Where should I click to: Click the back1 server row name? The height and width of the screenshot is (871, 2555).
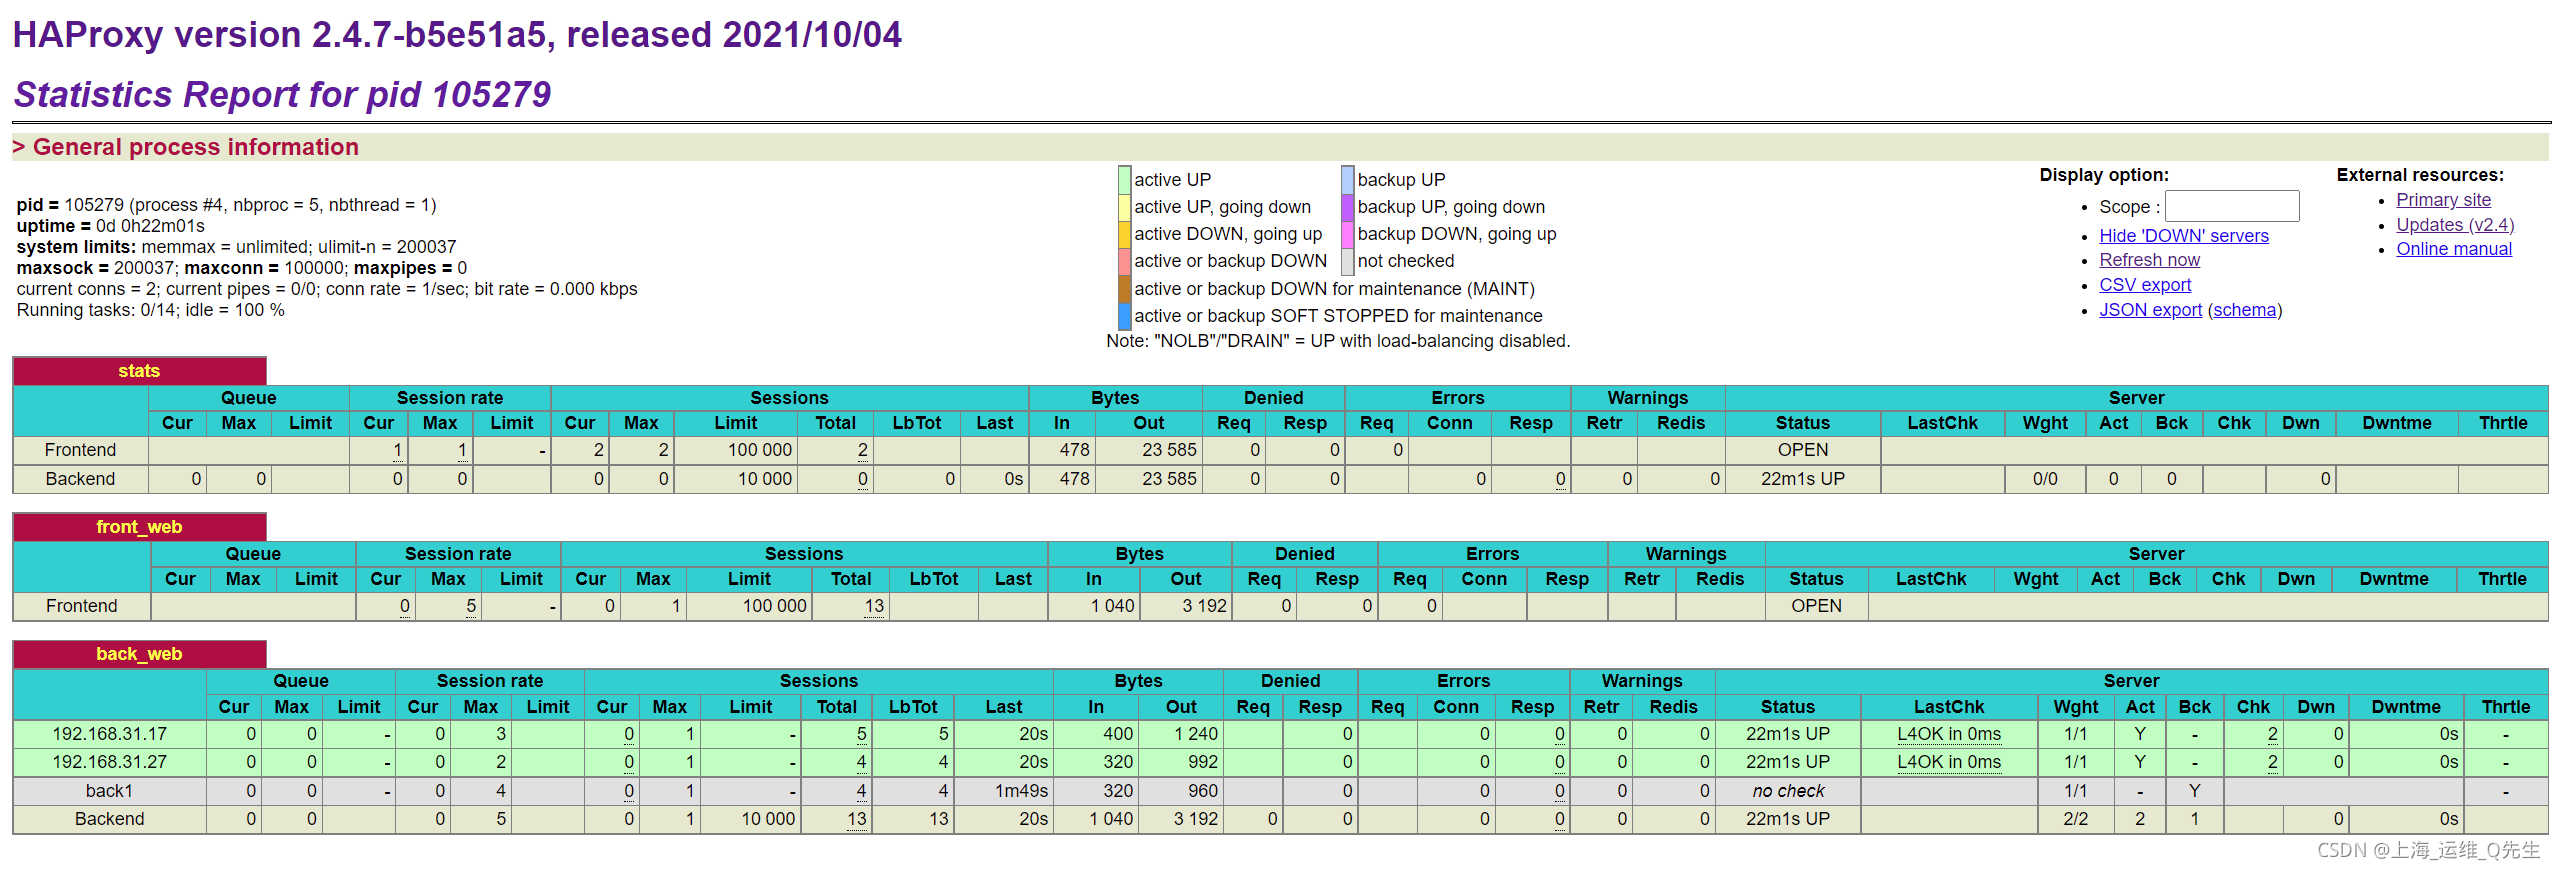click(109, 791)
